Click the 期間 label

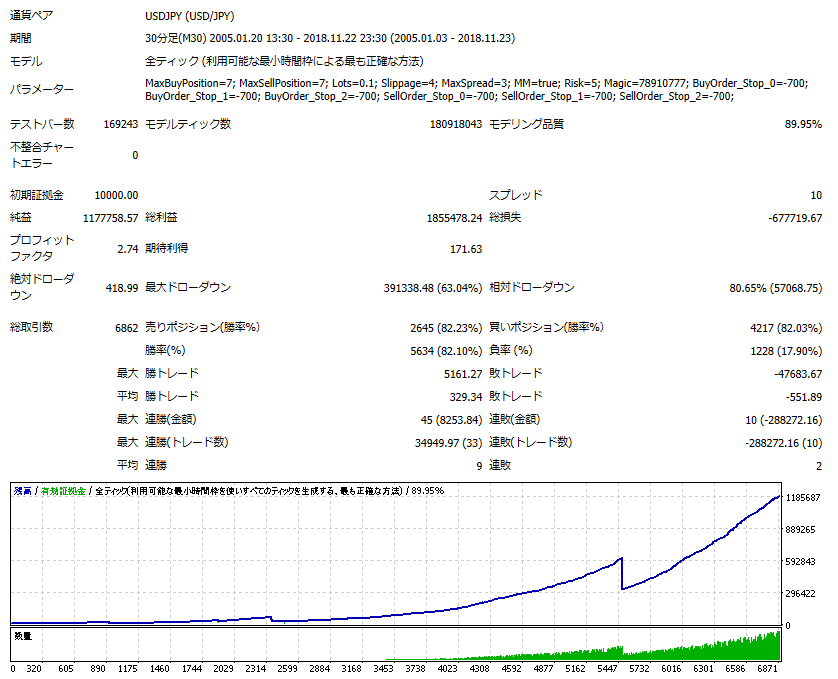point(21,38)
